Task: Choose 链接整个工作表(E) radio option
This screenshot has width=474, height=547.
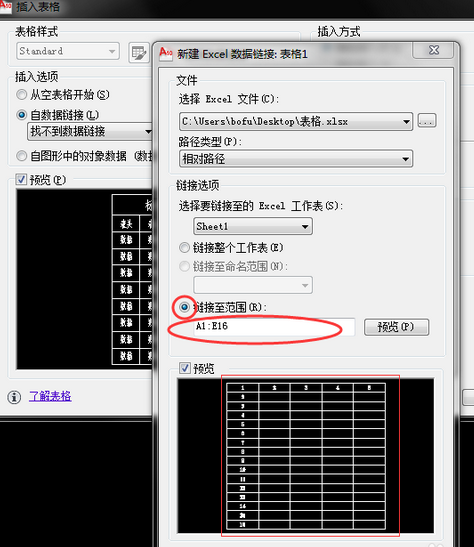Action: (184, 248)
